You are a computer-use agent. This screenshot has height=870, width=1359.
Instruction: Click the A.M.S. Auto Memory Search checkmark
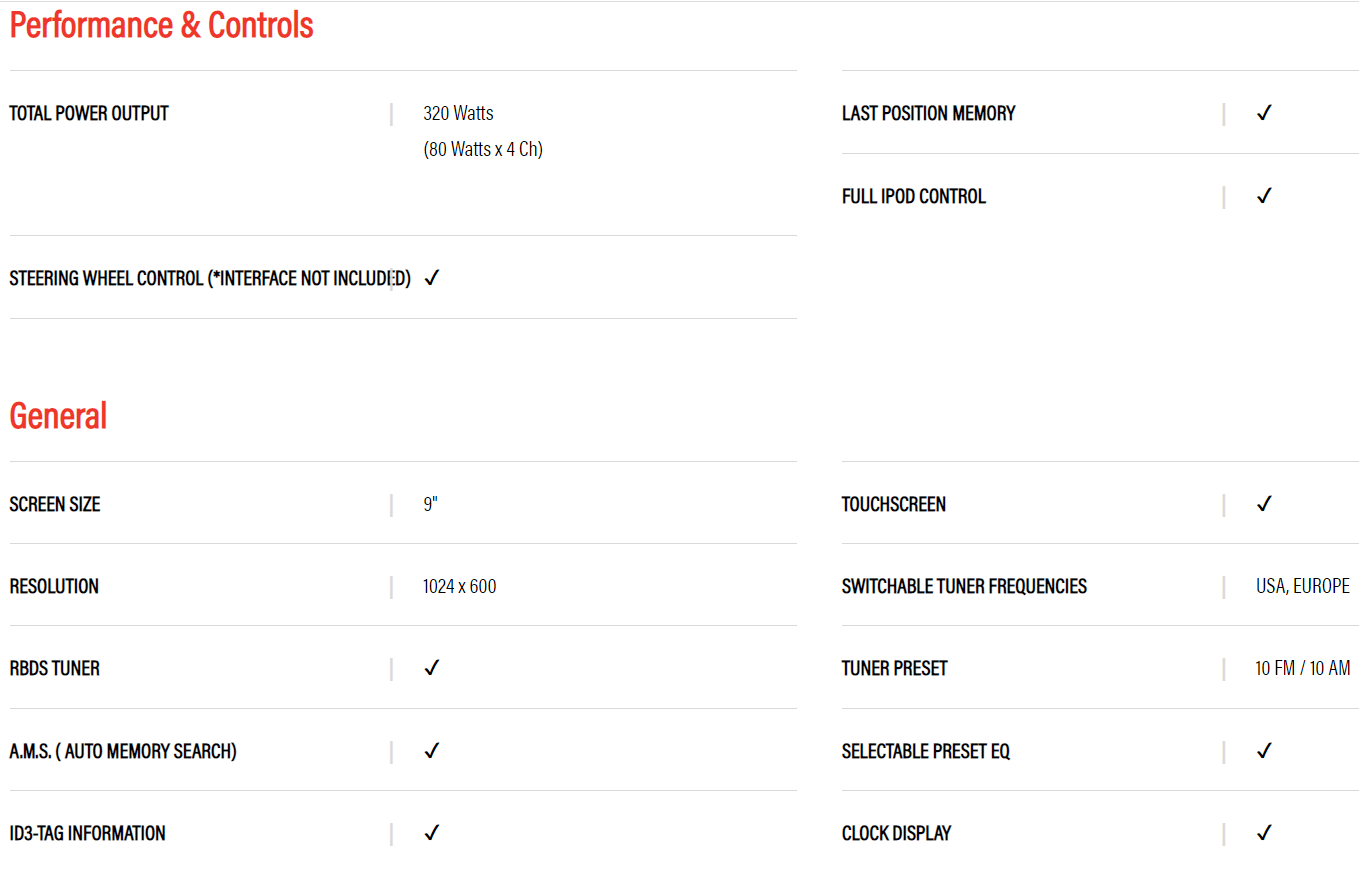pyautogui.click(x=431, y=751)
